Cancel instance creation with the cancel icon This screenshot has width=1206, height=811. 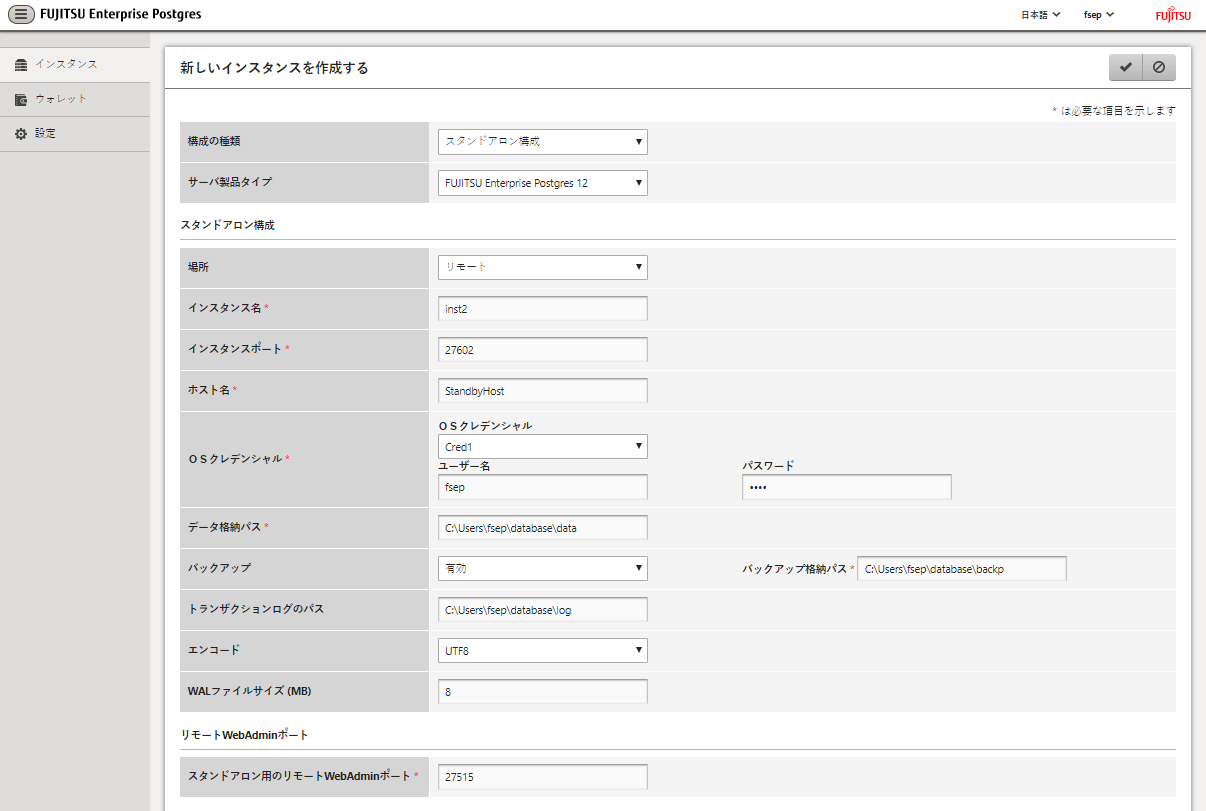[1159, 67]
